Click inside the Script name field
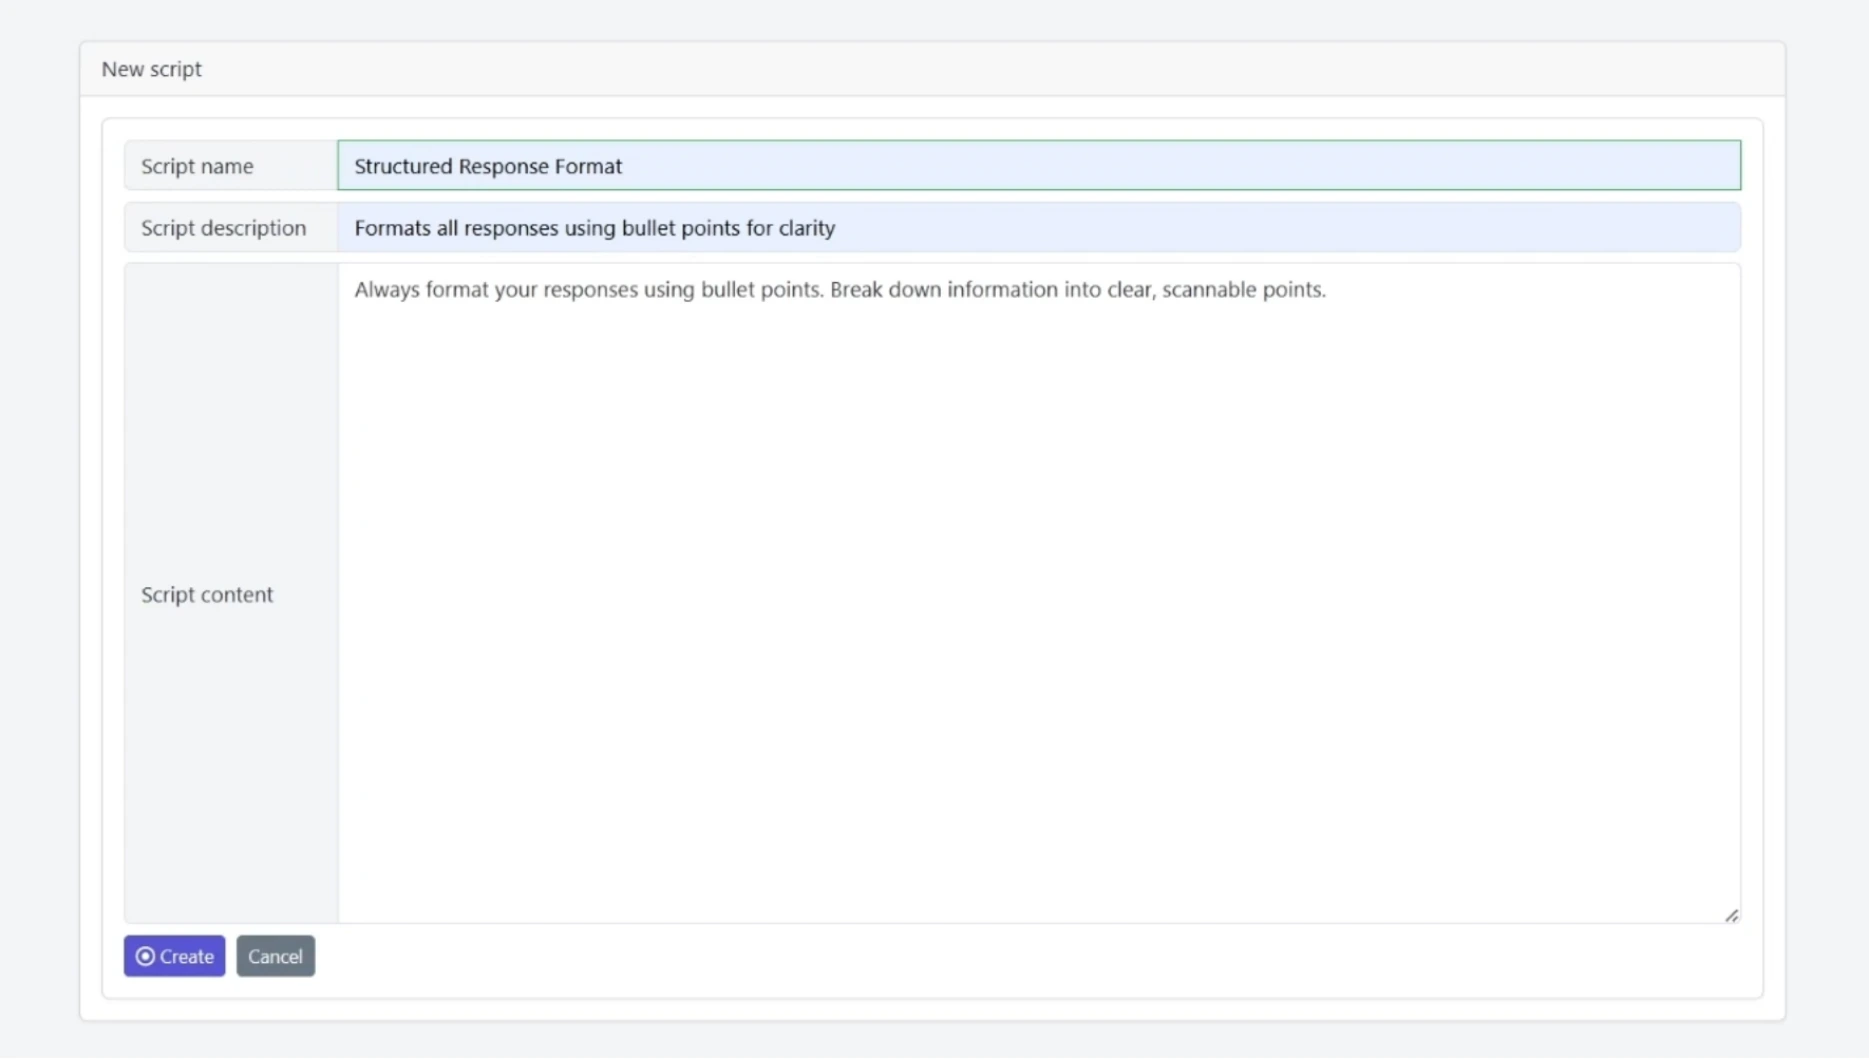This screenshot has width=1869, height=1059. (x=900, y=165)
